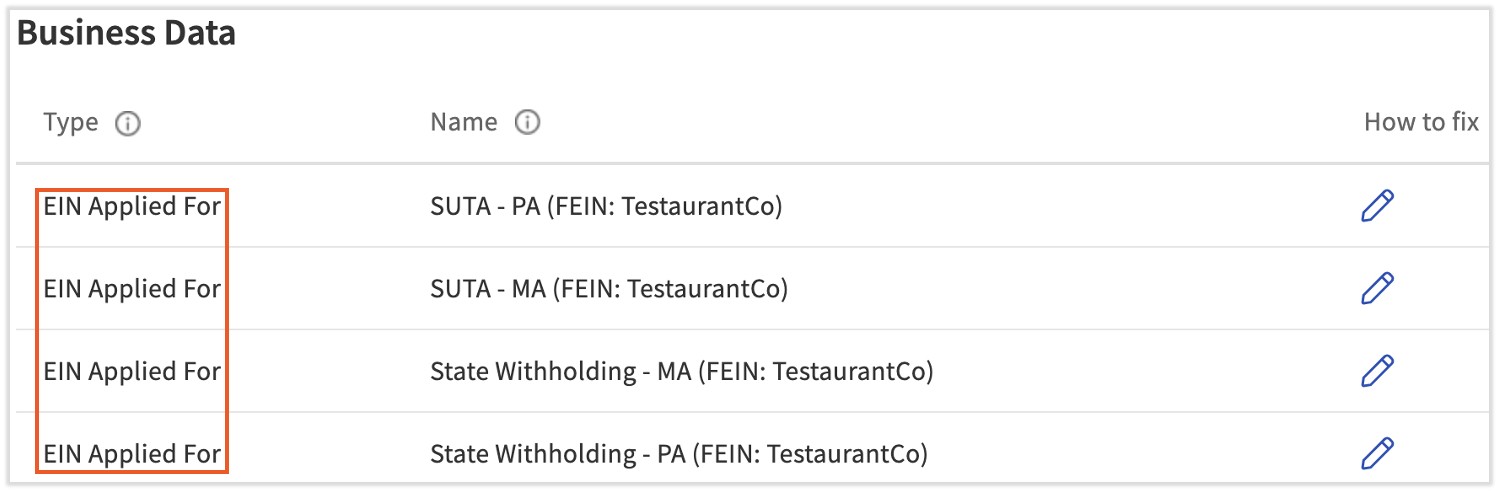
Task: Open the pencil editor for State Withholding - PA
Action: point(1377,454)
